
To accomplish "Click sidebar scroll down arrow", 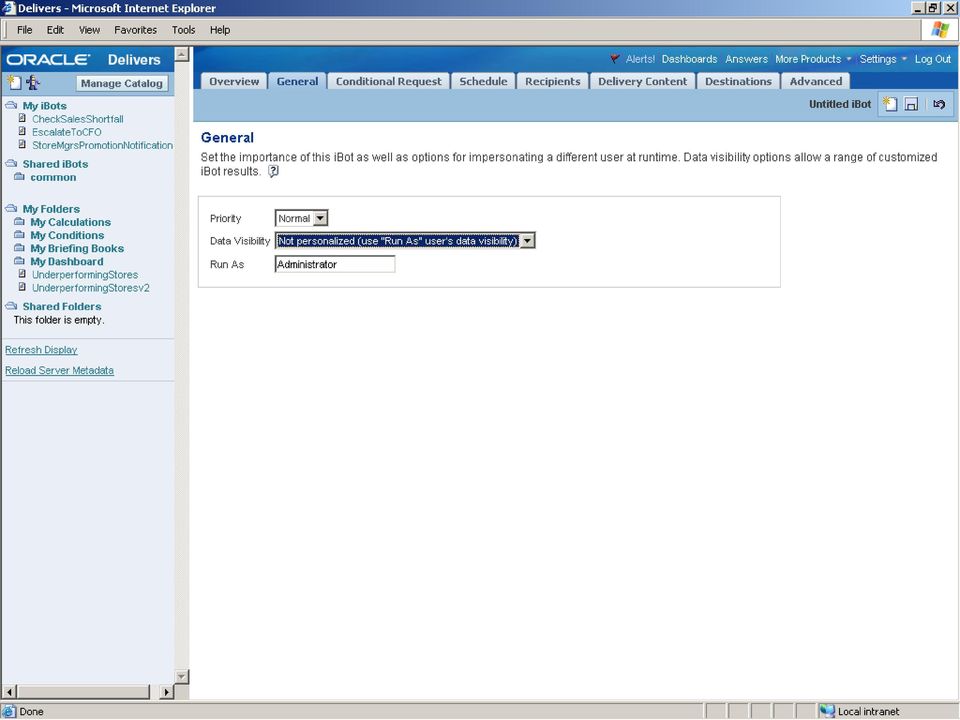I will point(182,677).
